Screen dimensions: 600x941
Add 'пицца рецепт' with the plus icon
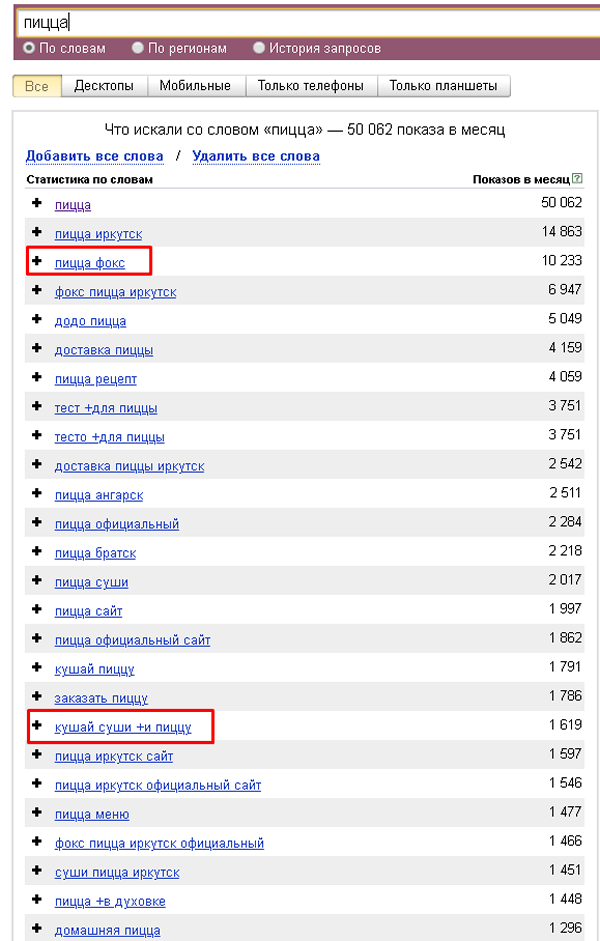(x=37, y=378)
